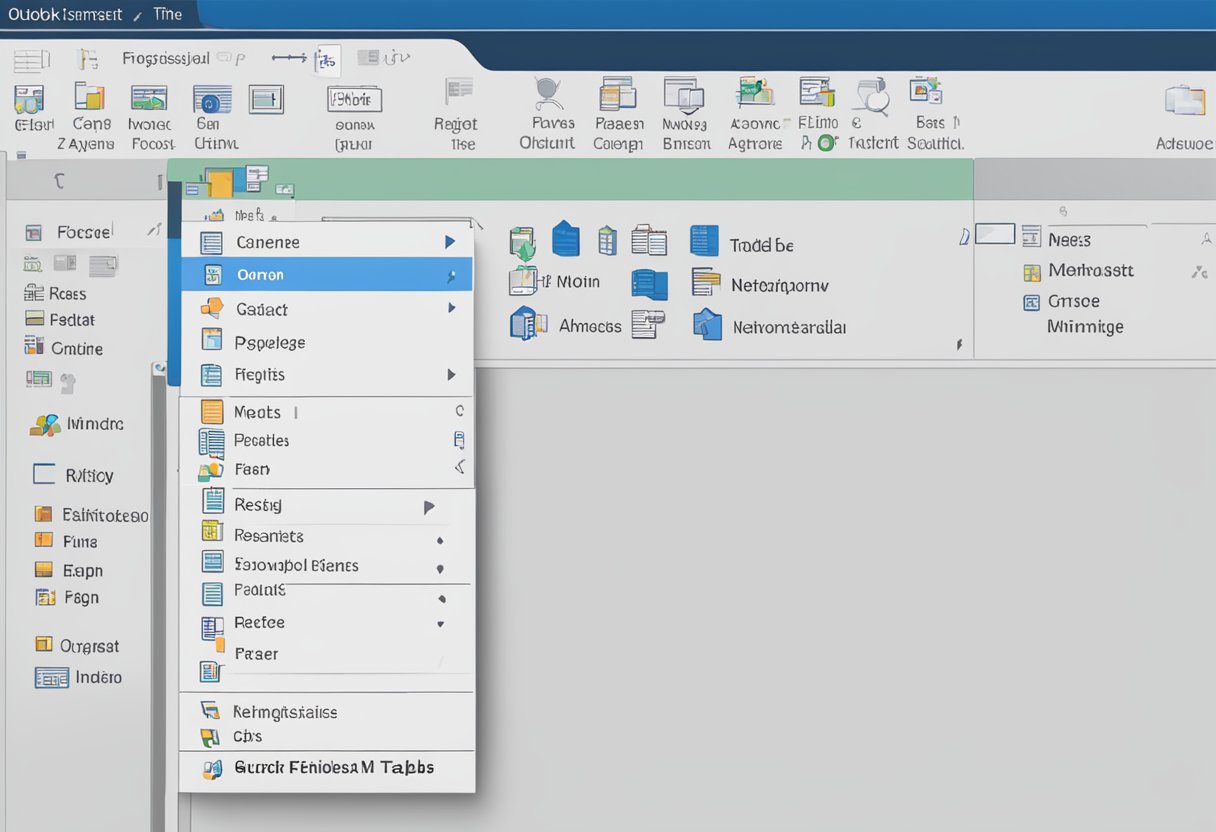Screen dimensions: 1216x832
Task: Click the green progress strip above the menu
Action: tap(700, 180)
